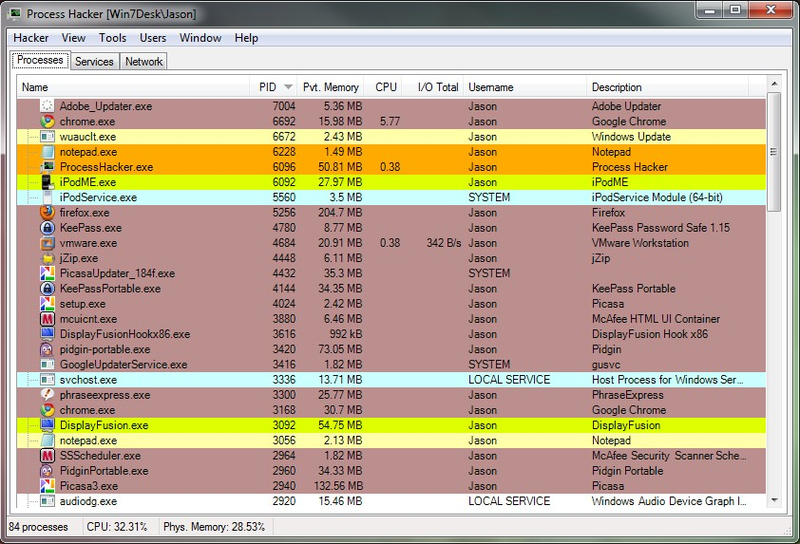
Task: Click the vmware.exe process icon
Action: [x=47, y=243]
